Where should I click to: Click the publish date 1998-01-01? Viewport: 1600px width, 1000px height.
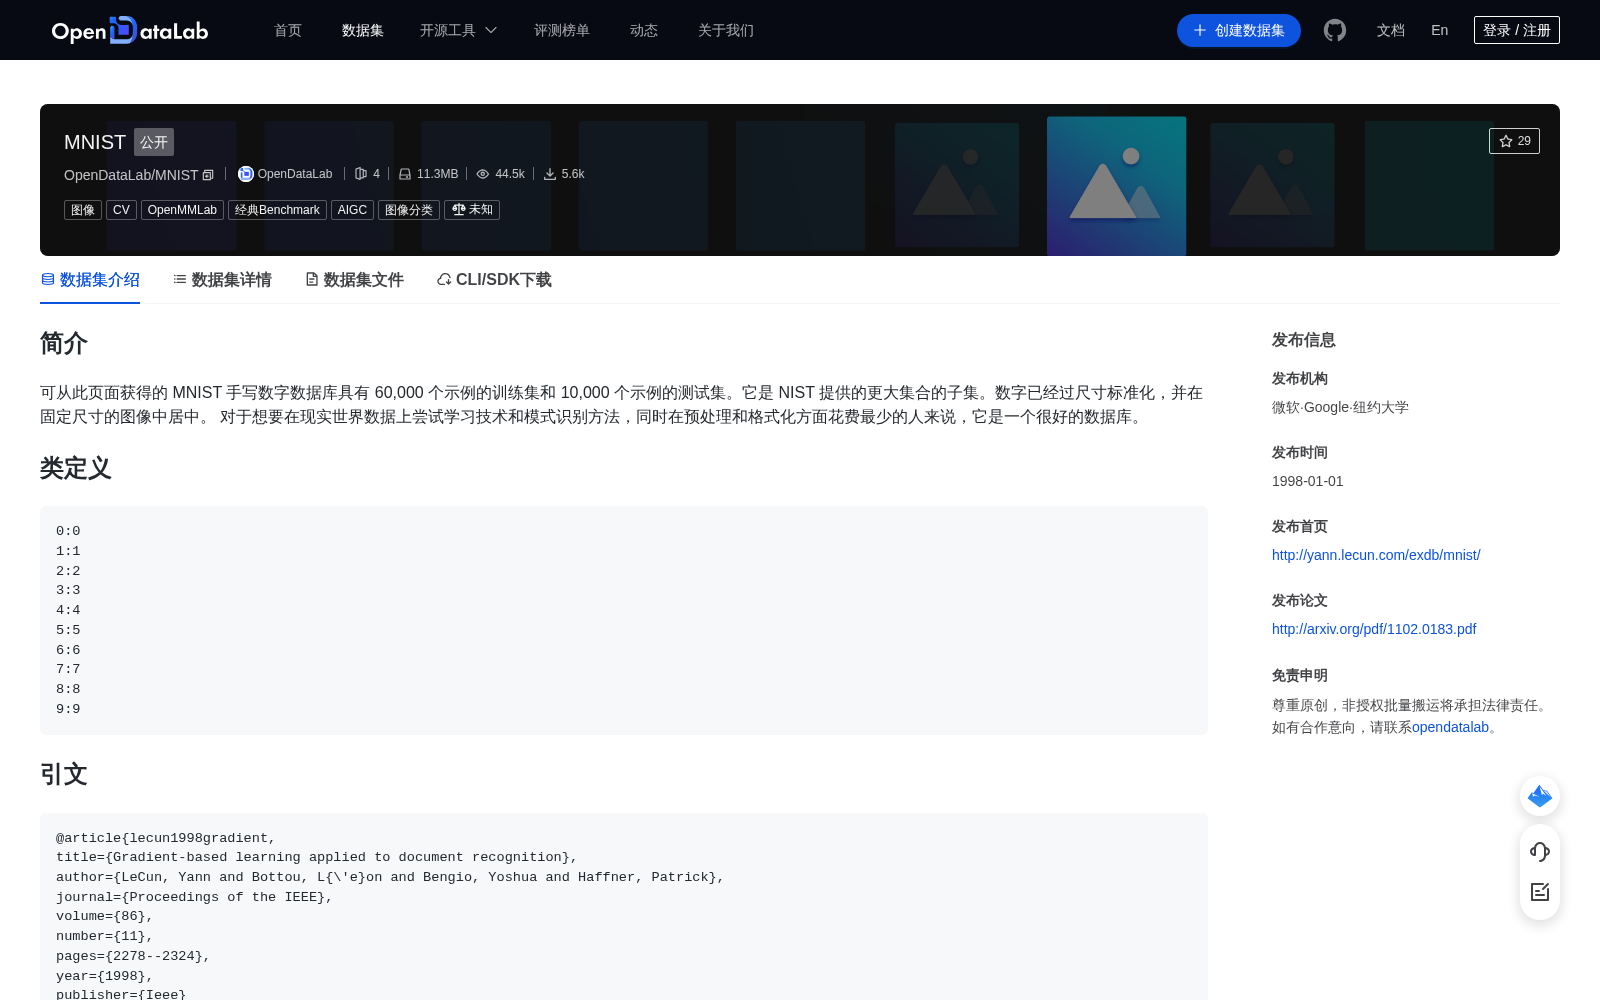1308,481
